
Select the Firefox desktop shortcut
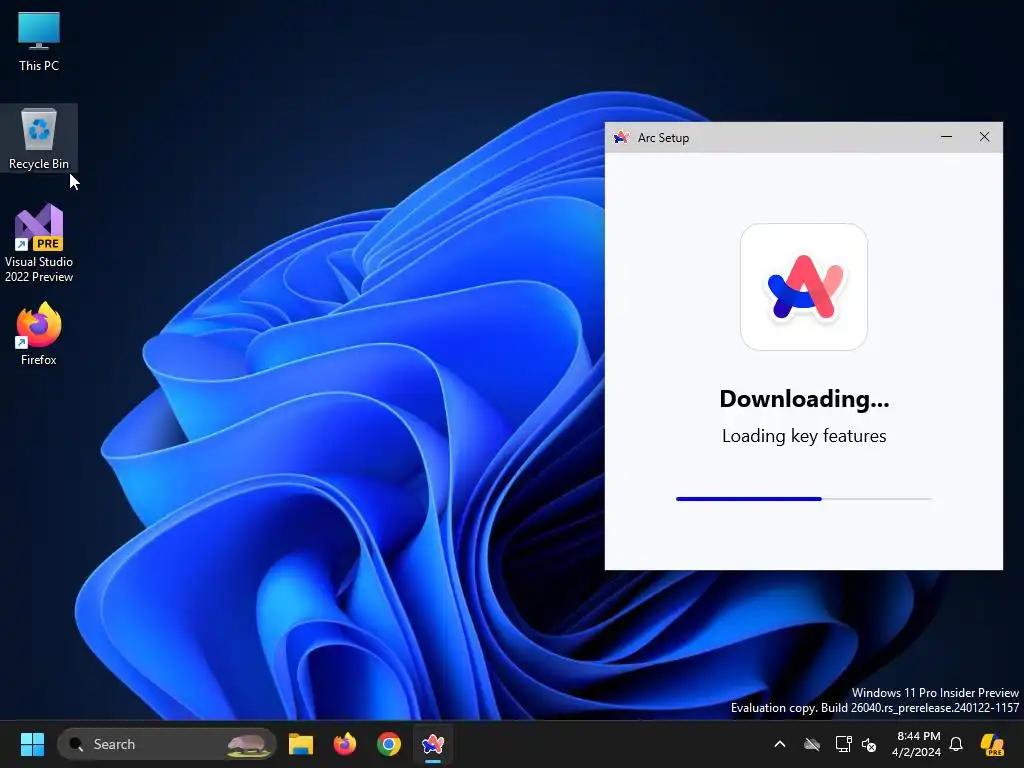tap(39, 334)
